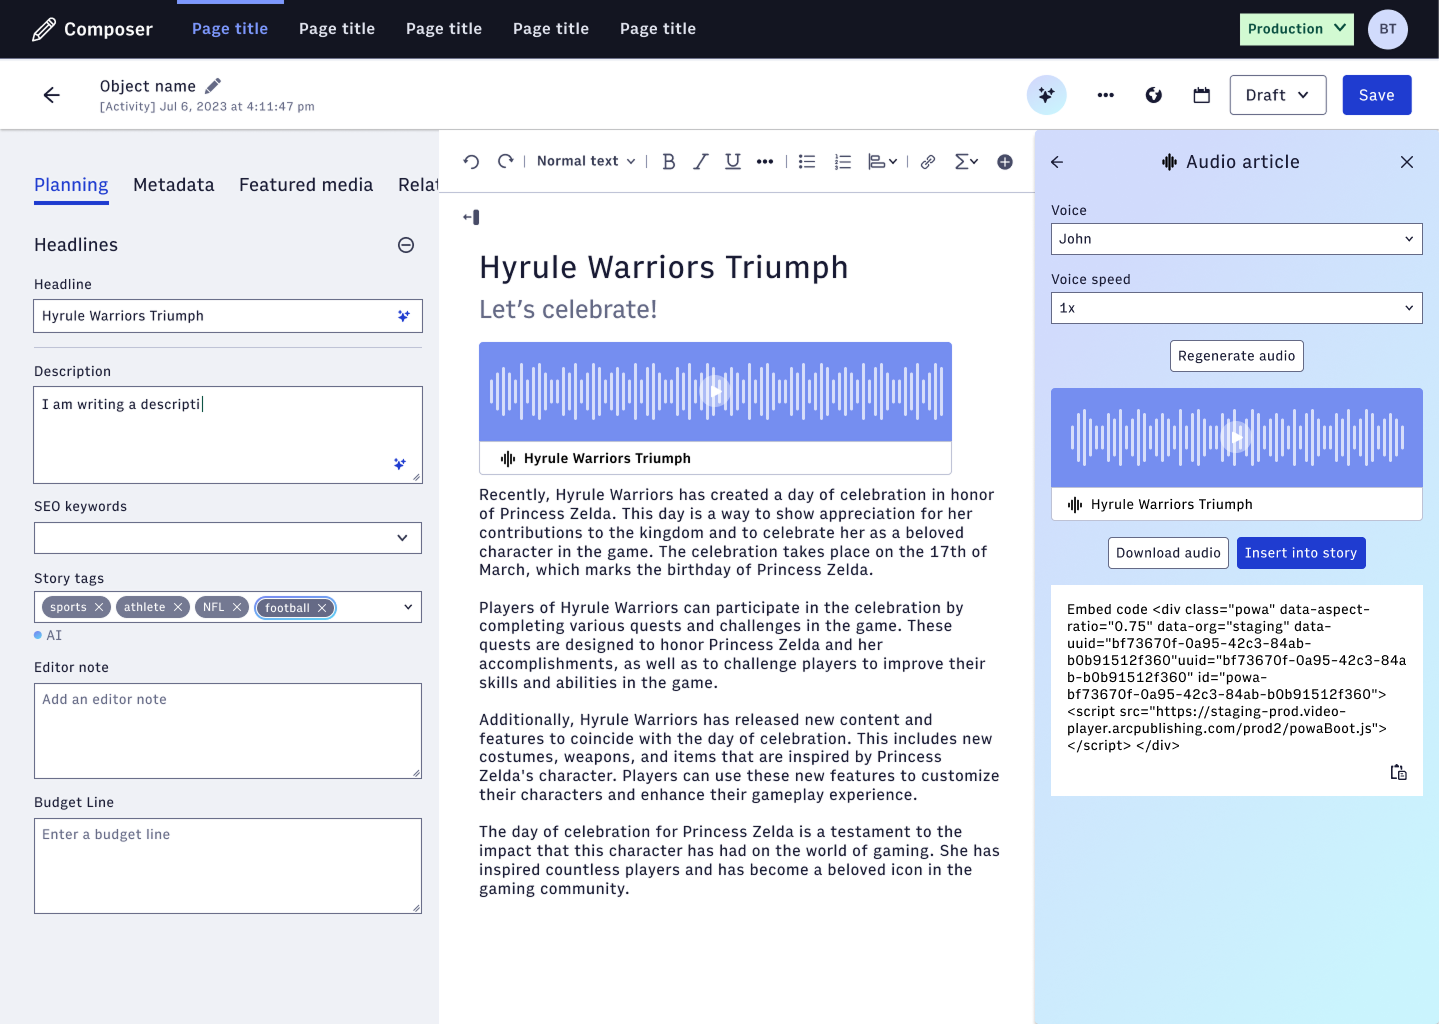Insert a numbered list
The width and height of the screenshot is (1439, 1024).
tap(843, 161)
